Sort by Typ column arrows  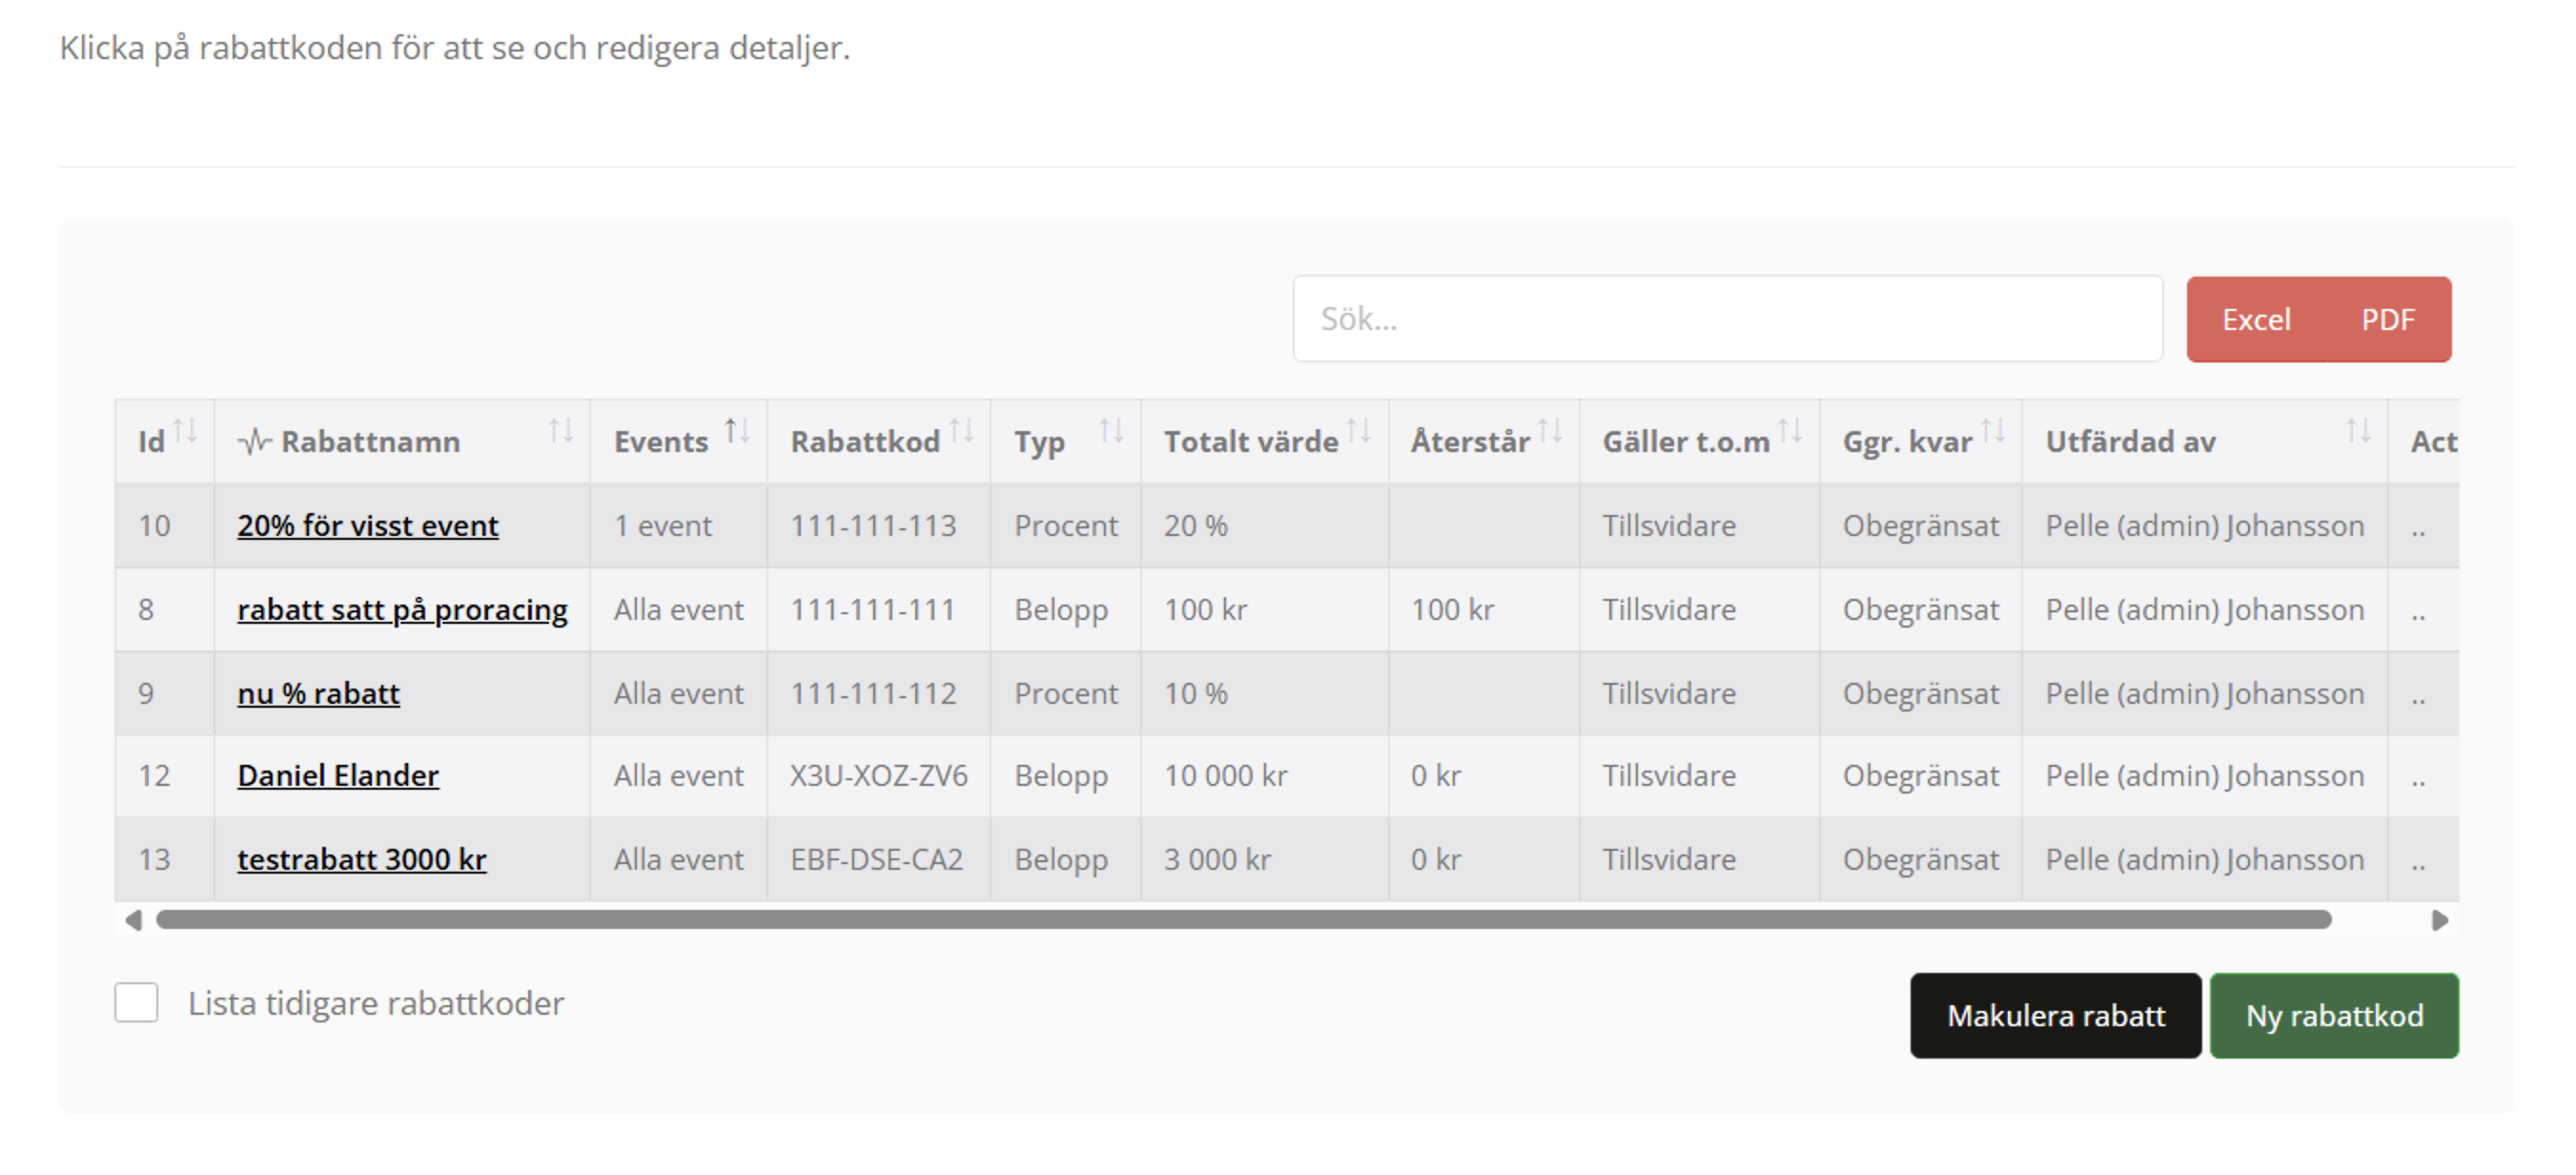(1111, 432)
